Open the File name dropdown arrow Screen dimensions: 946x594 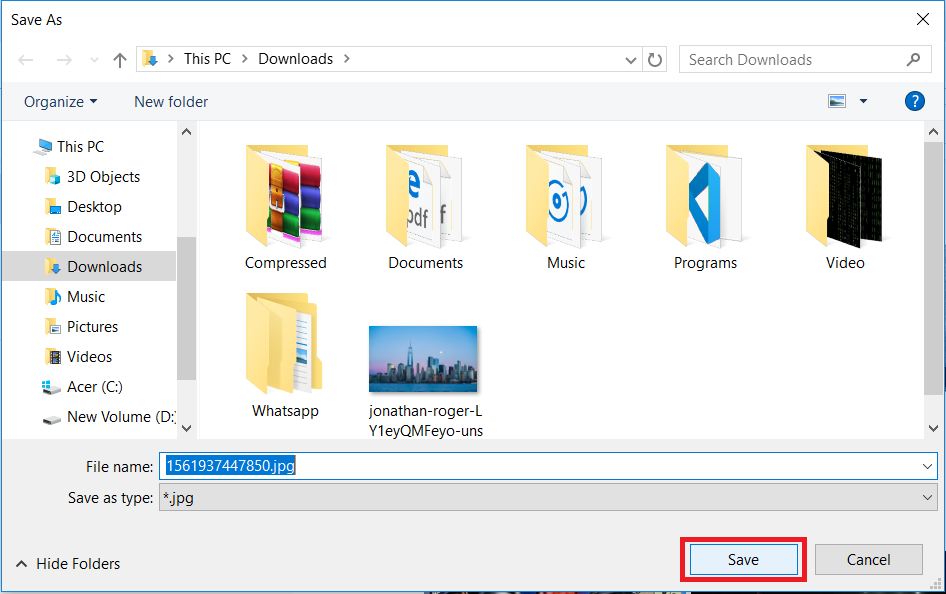927,466
